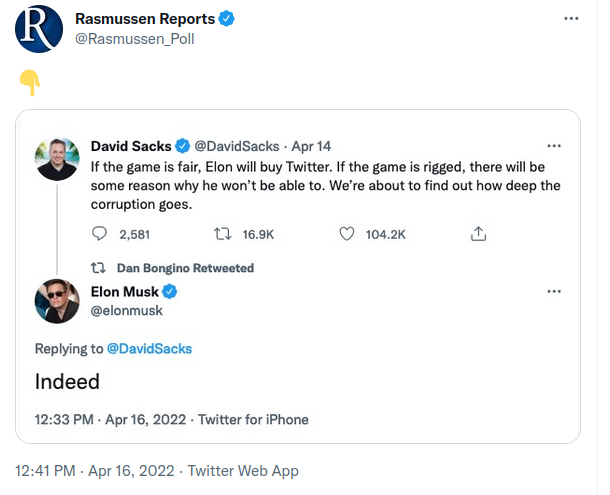
Task: Share David Sacks tweet via share icon
Action: [479, 234]
